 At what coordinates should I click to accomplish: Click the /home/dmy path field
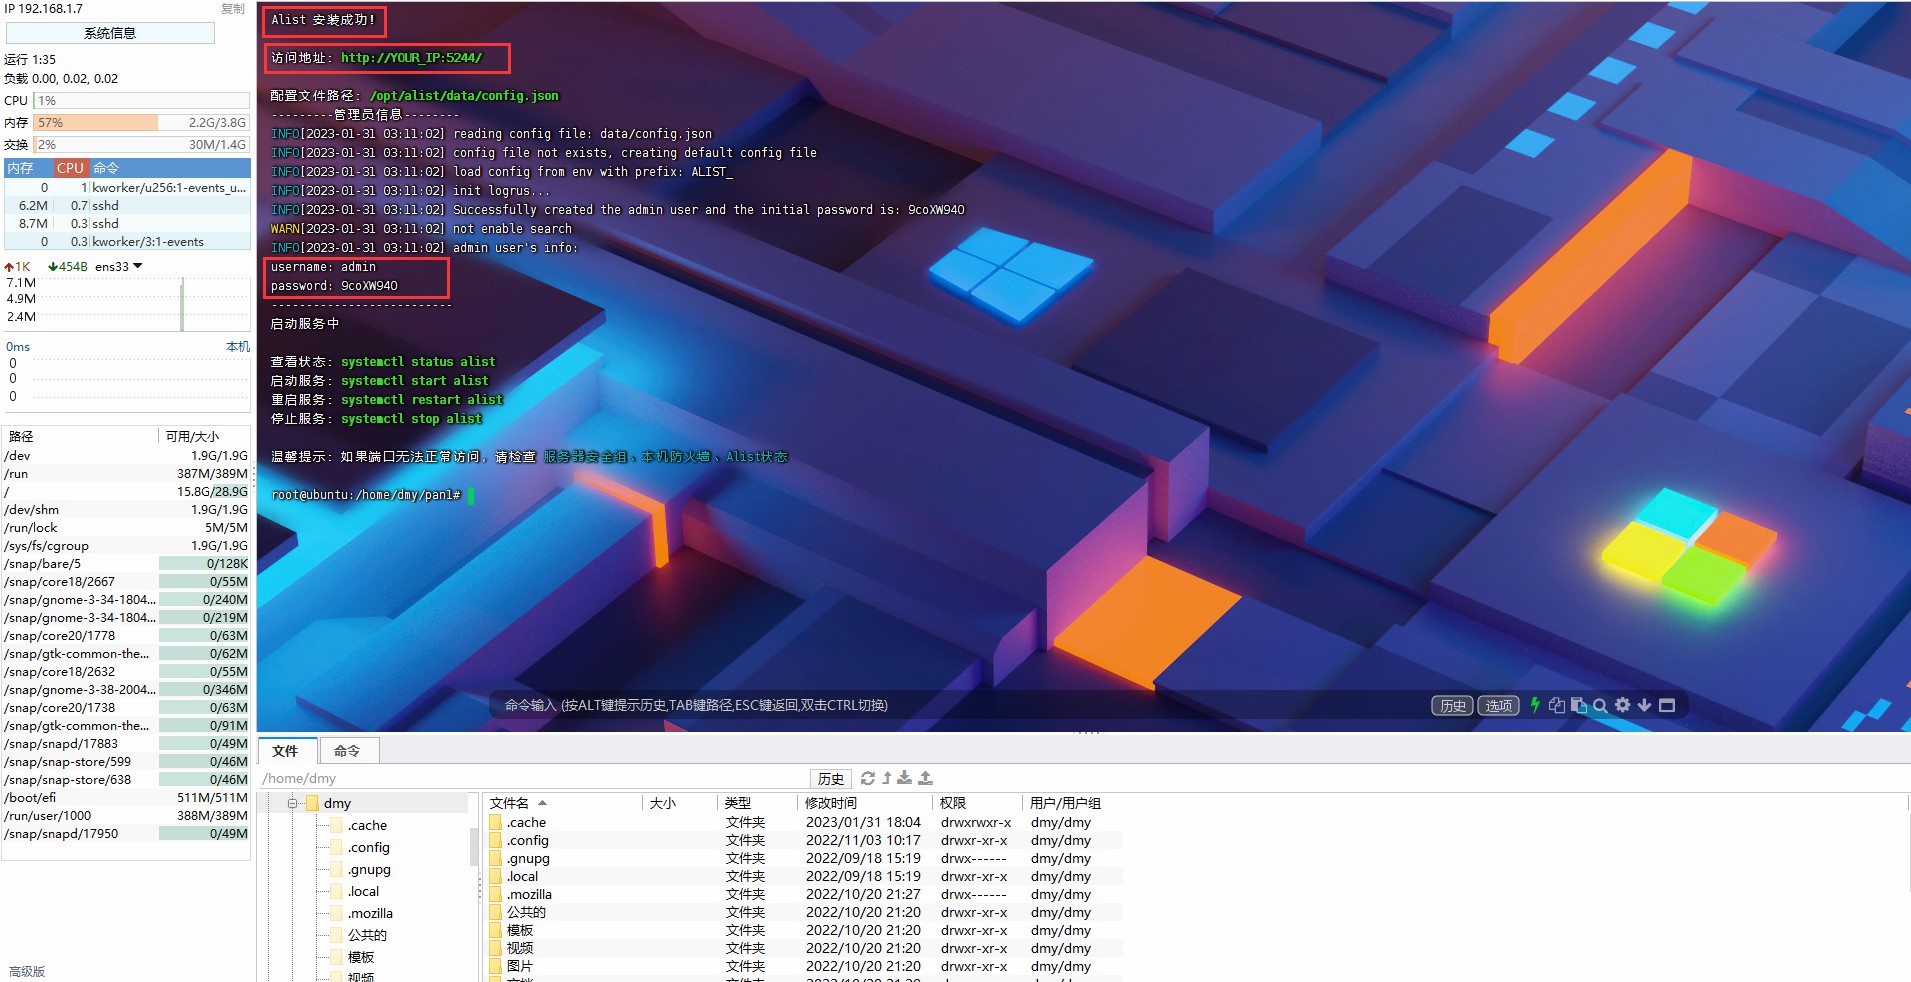pos(534,778)
